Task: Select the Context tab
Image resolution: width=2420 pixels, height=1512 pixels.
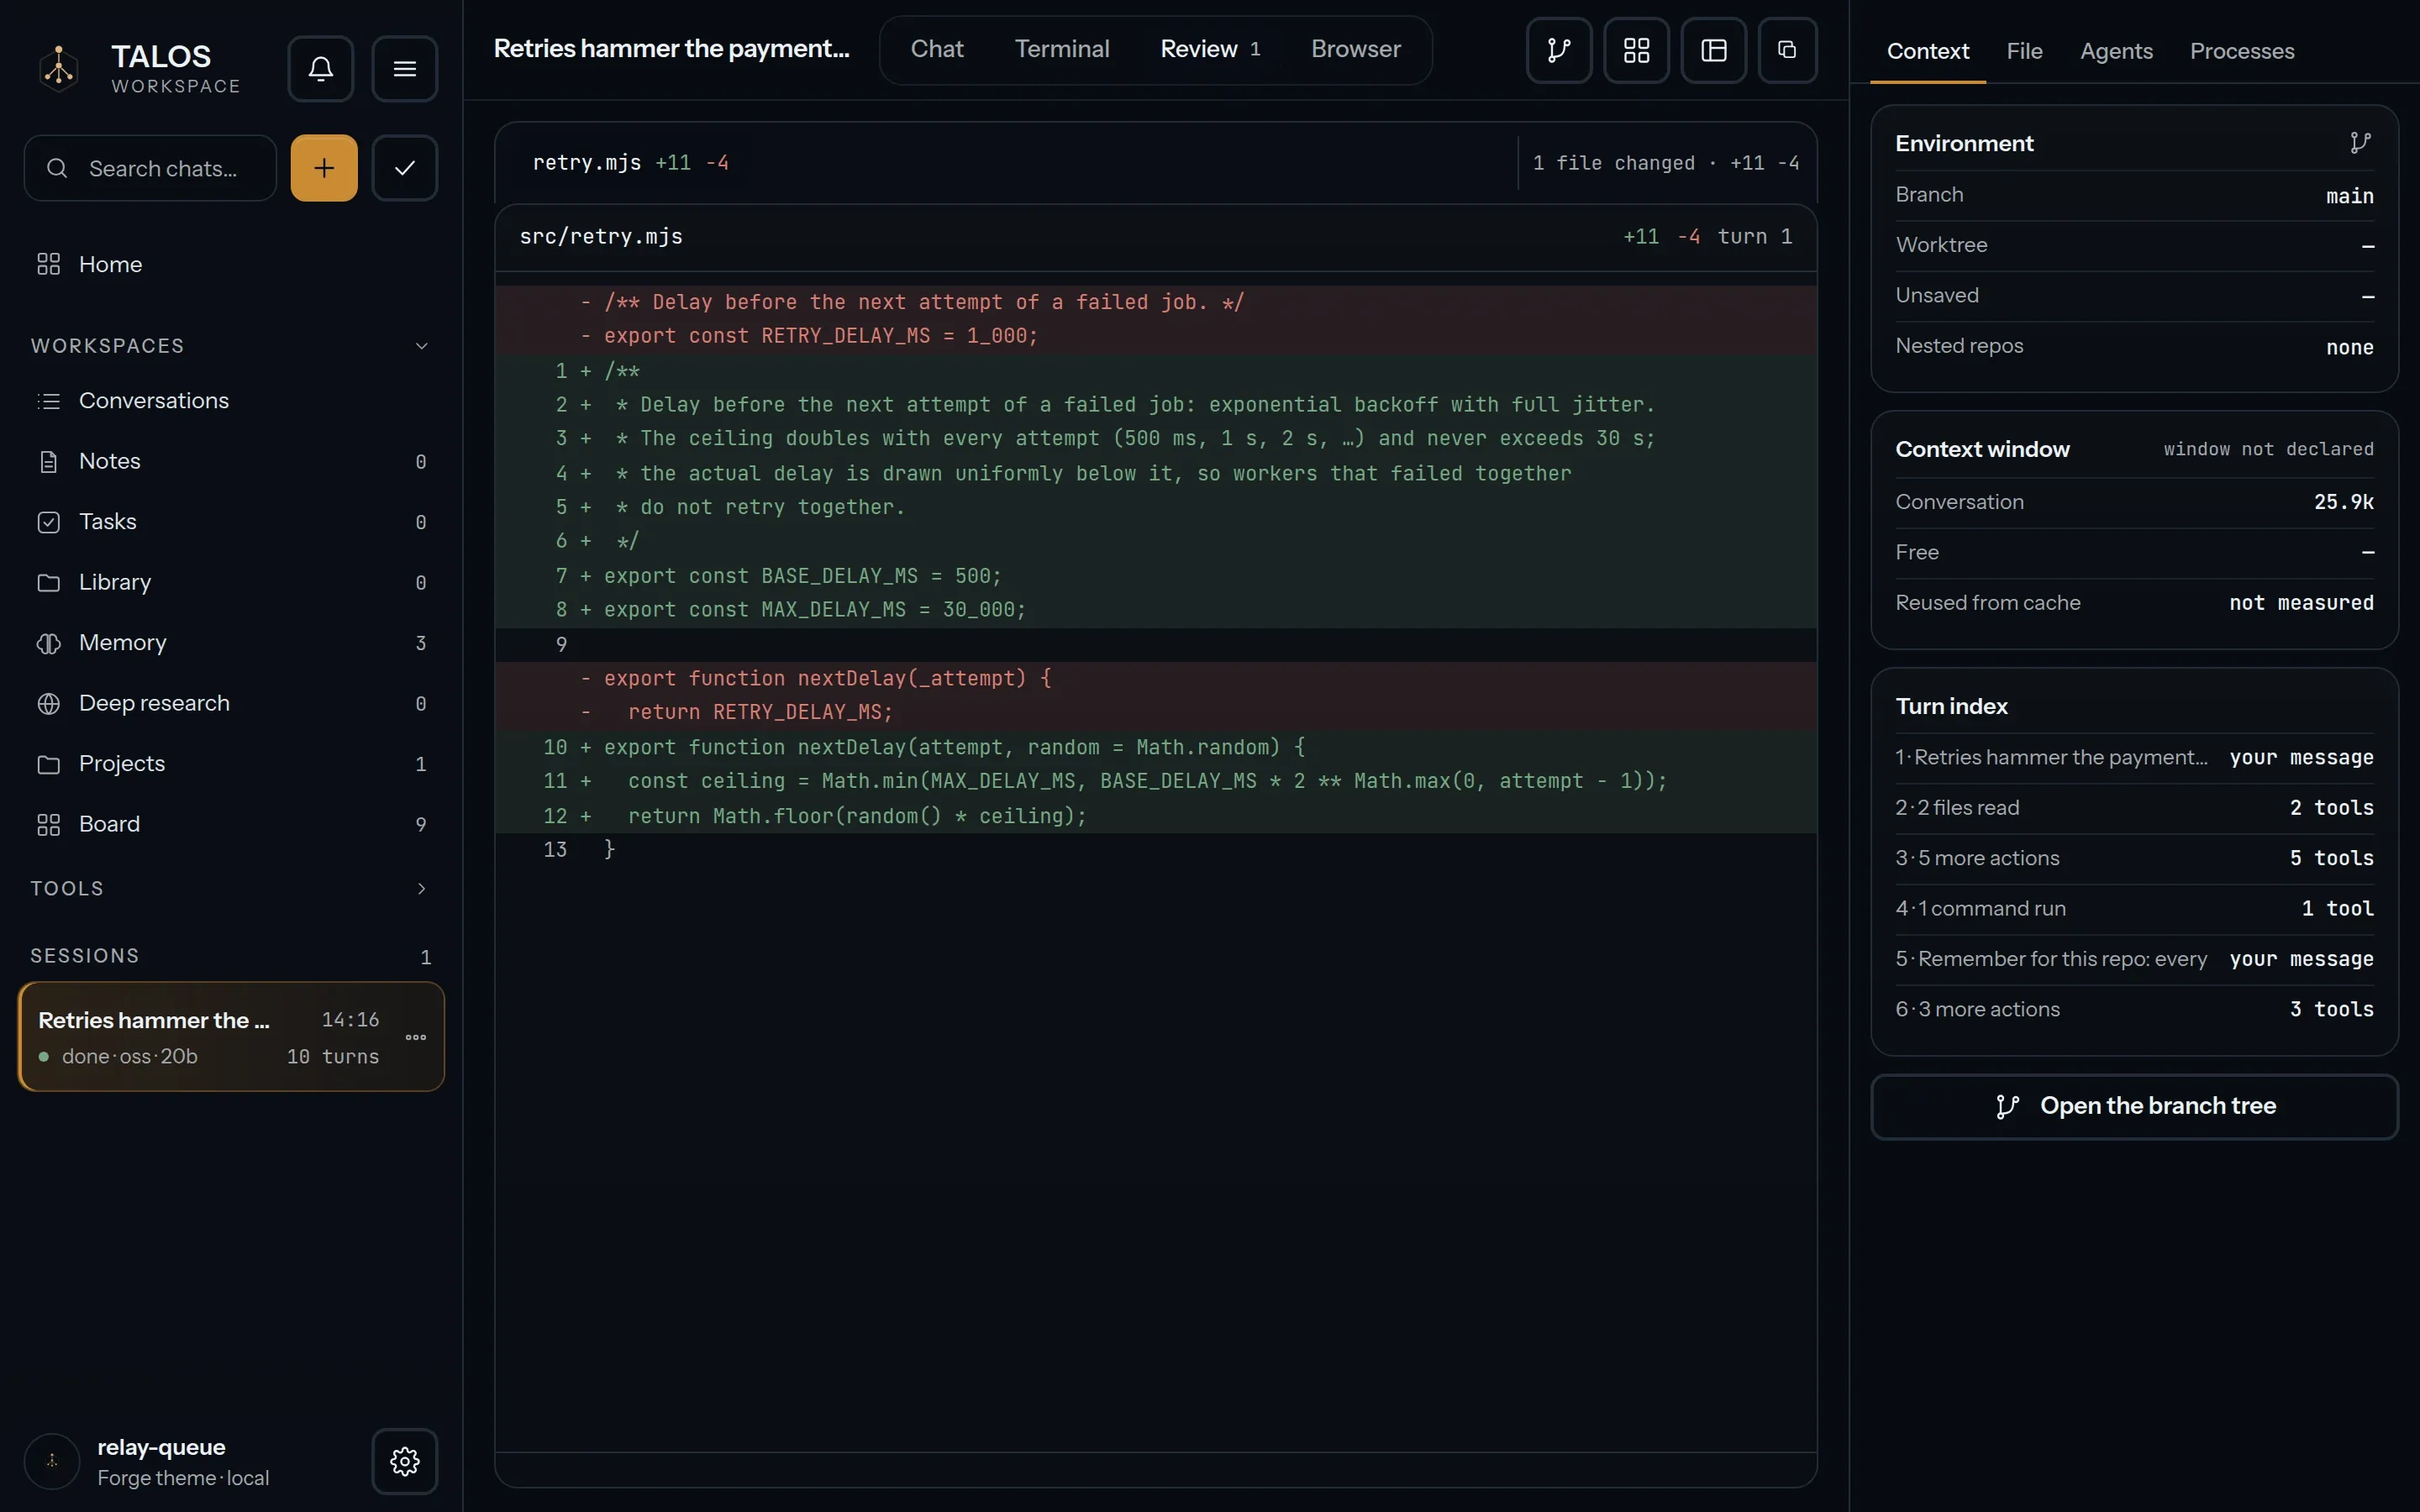Action: click(1927, 51)
